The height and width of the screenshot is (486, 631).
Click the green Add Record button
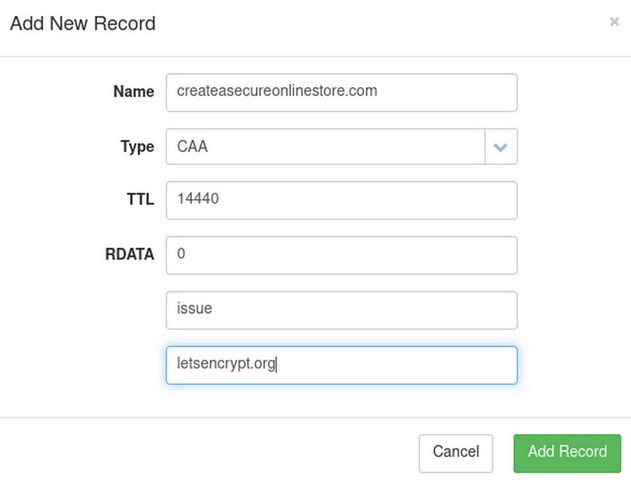[567, 452]
